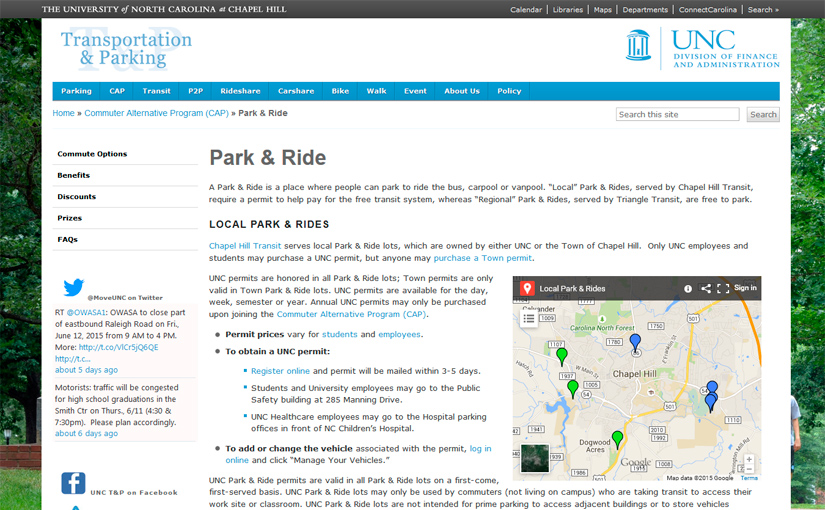The width and height of the screenshot is (825, 510).
Task: Open the 'about 5 days ago' tweet timestamp
Action: [86, 370]
